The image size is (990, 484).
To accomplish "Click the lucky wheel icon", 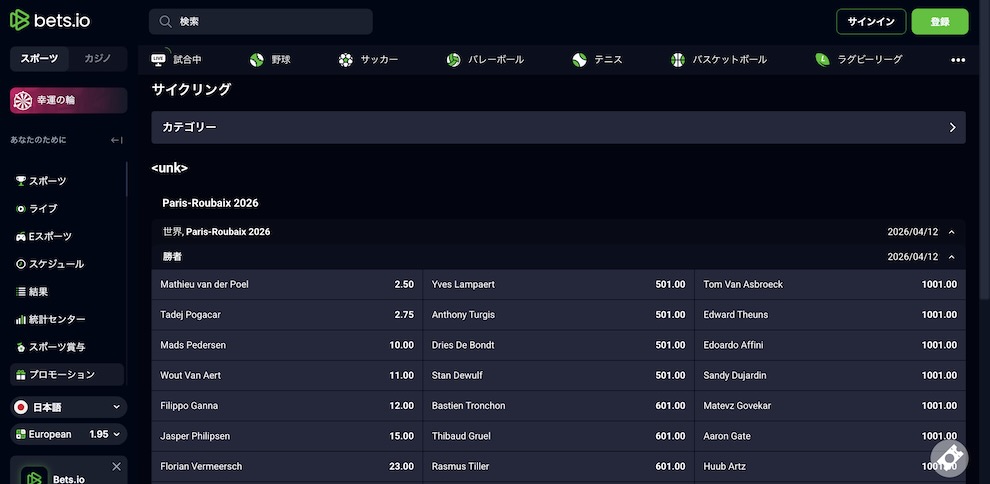I will [x=23, y=100].
